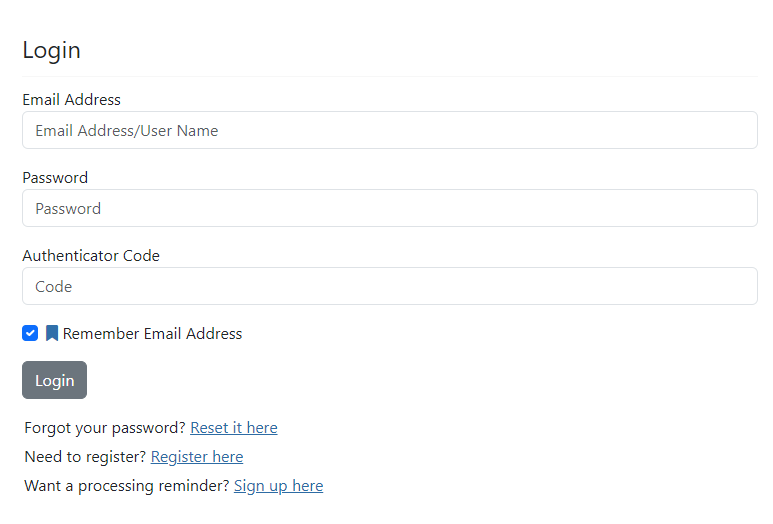Click the Login page heading
Image resolution: width=773 pixels, height=524 pixels.
tap(51, 50)
